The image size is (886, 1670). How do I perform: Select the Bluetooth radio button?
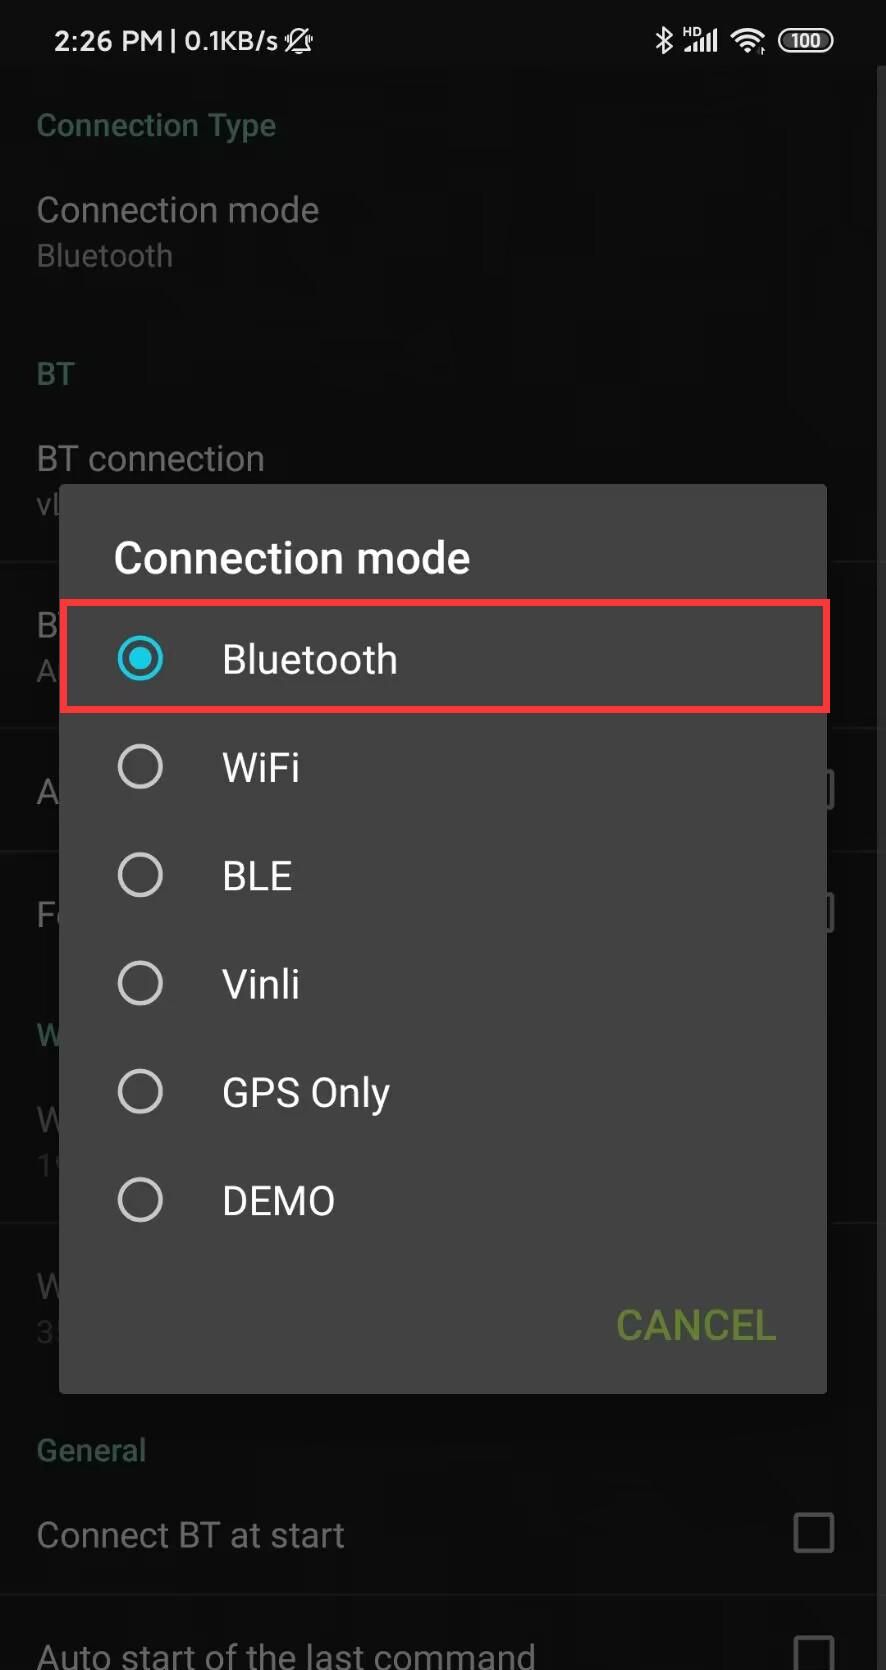point(140,658)
